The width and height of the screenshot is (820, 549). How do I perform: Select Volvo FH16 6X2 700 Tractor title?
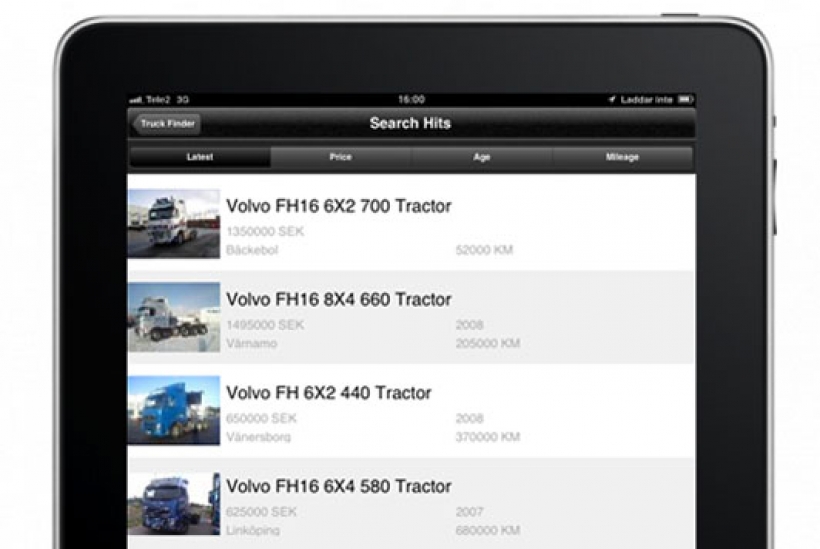pyautogui.click(x=338, y=206)
